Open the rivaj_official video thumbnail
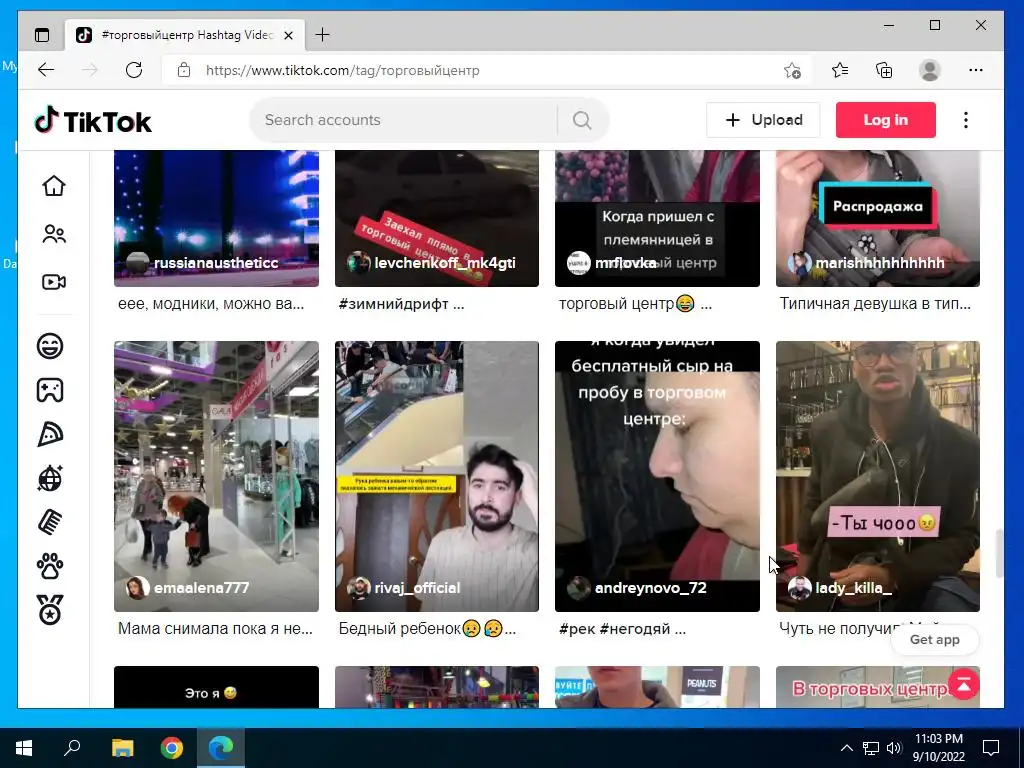Viewport: 1024px width, 768px height. (x=437, y=477)
